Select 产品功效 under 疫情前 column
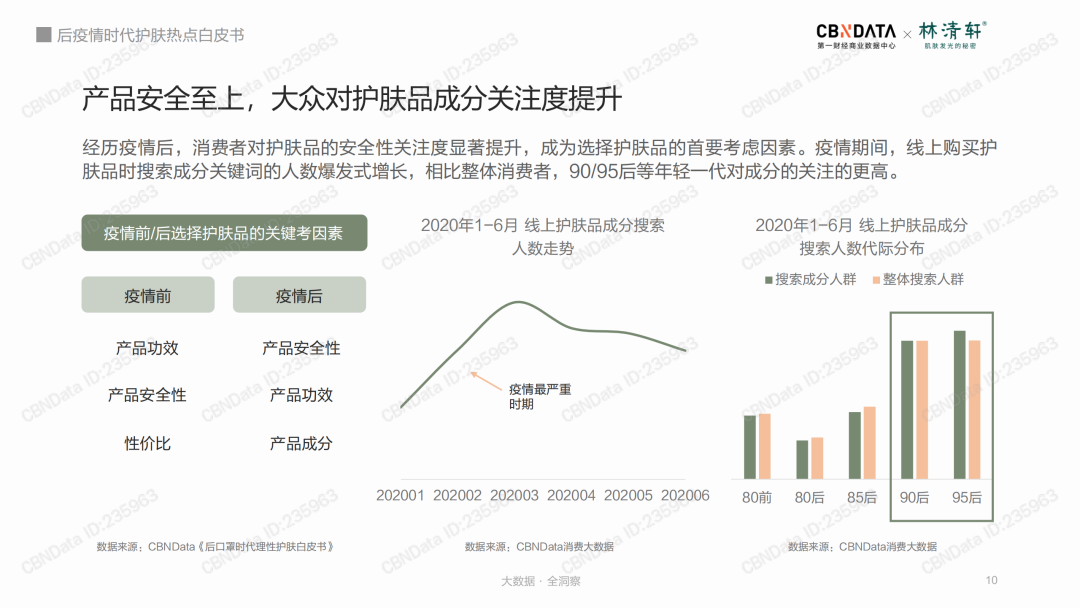 [x=147, y=348]
